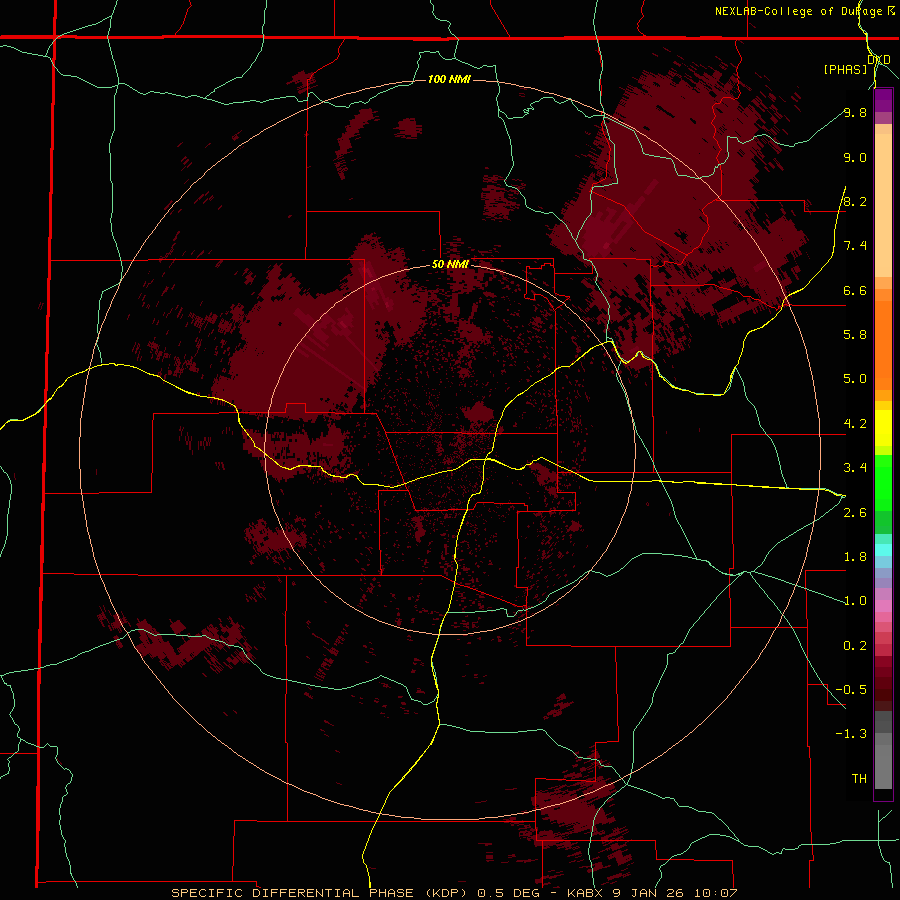Image resolution: width=900 pixels, height=900 pixels.
Task: Click the 1.8 scale value
Action: (x=855, y=557)
